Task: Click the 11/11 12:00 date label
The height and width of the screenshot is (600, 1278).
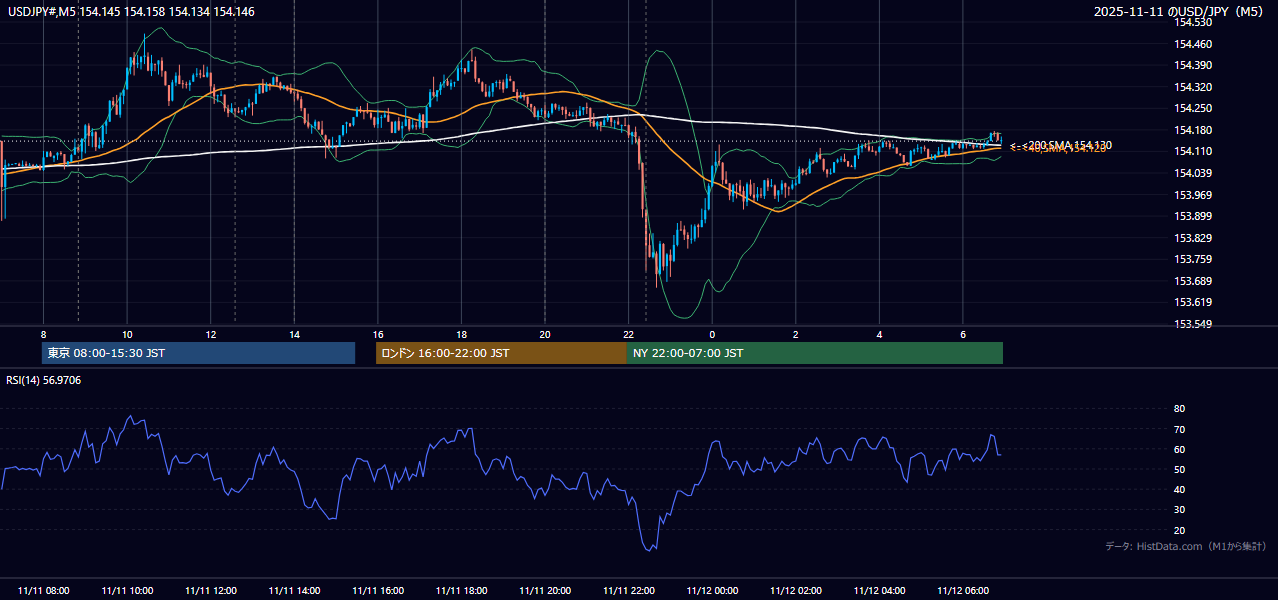Action: (211, 591)
